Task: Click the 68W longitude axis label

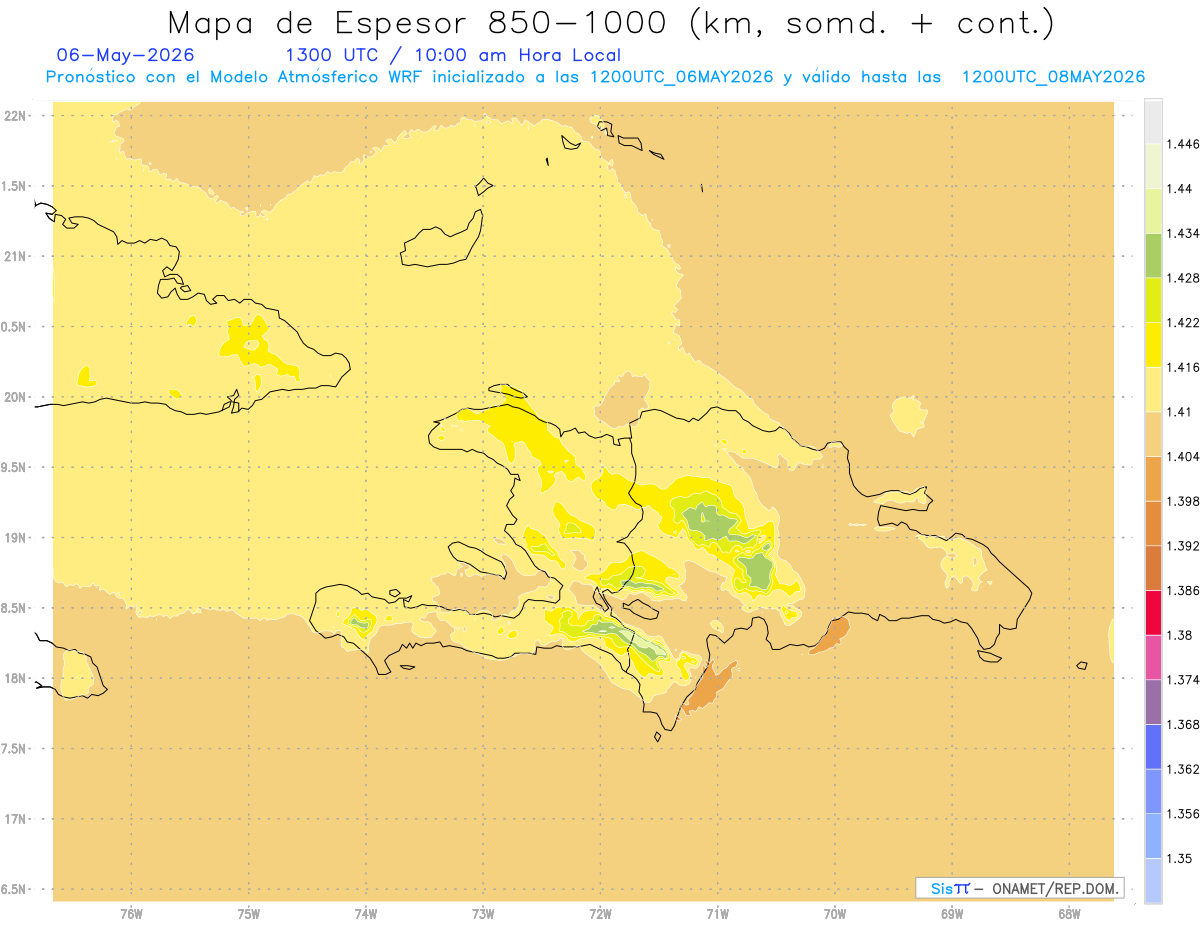Action: (1069, 914)
